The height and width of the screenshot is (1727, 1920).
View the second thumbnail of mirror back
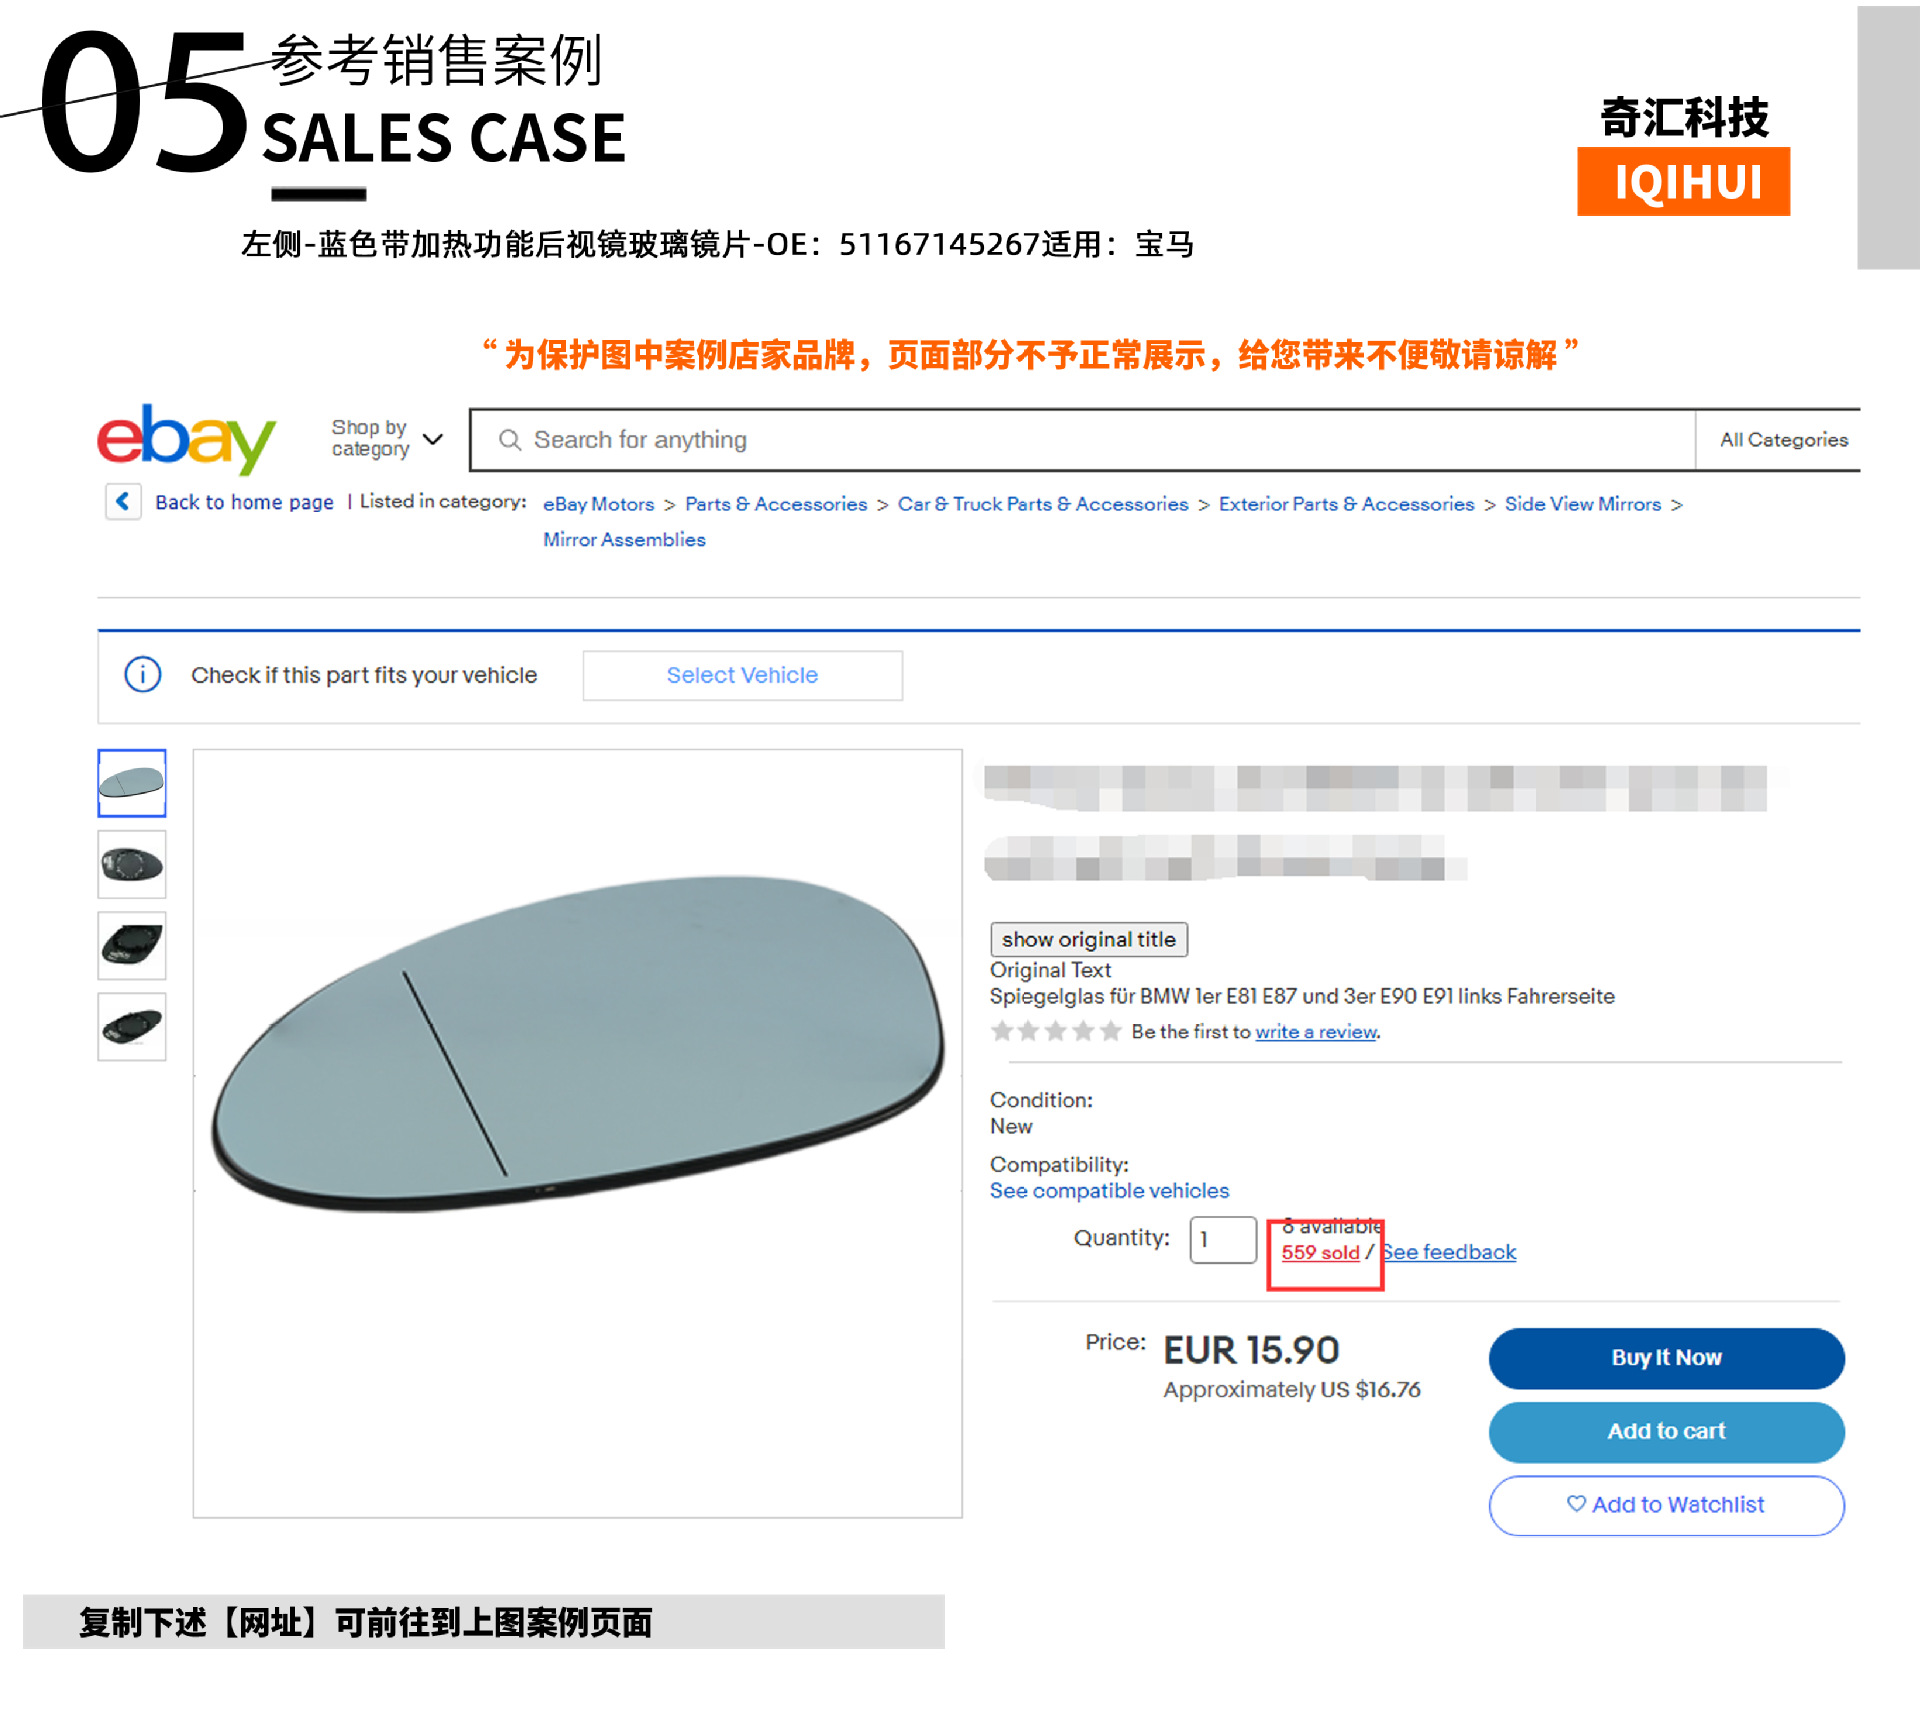click(132, 864)
